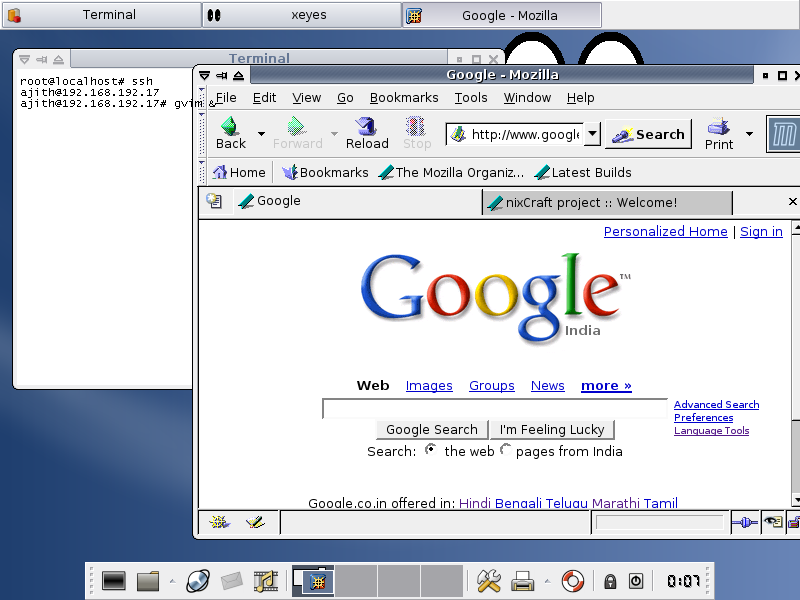Launch the web browser globe icon in the panel
800x600 pixels.
[x=197, y=581]
